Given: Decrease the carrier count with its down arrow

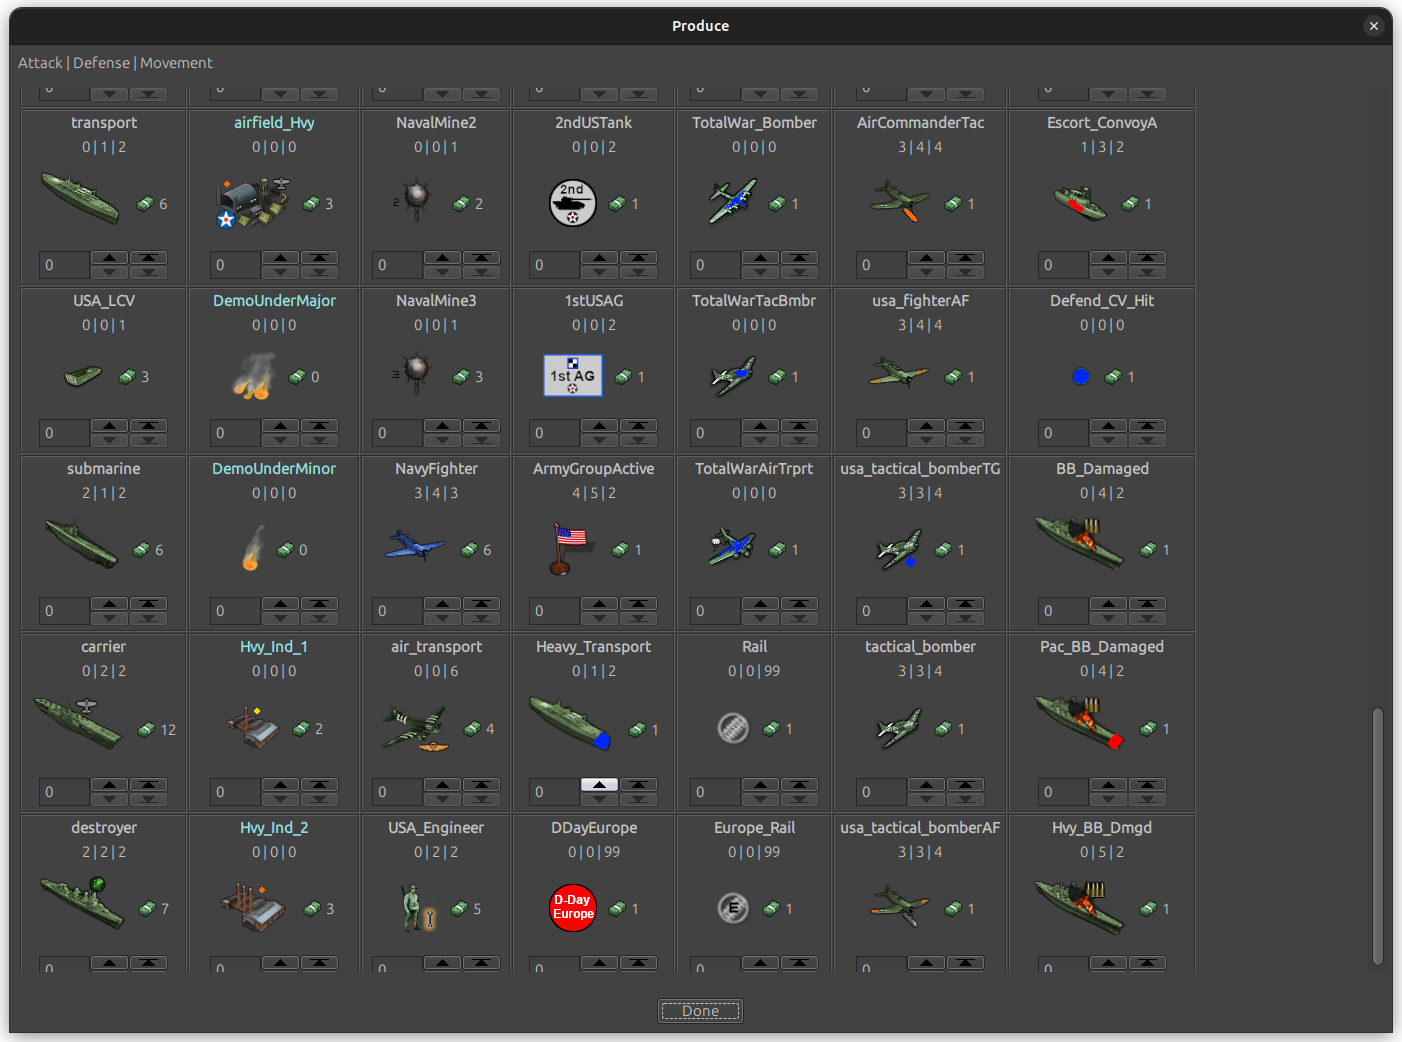Looking at the screenshot, I should click(109, 797).
